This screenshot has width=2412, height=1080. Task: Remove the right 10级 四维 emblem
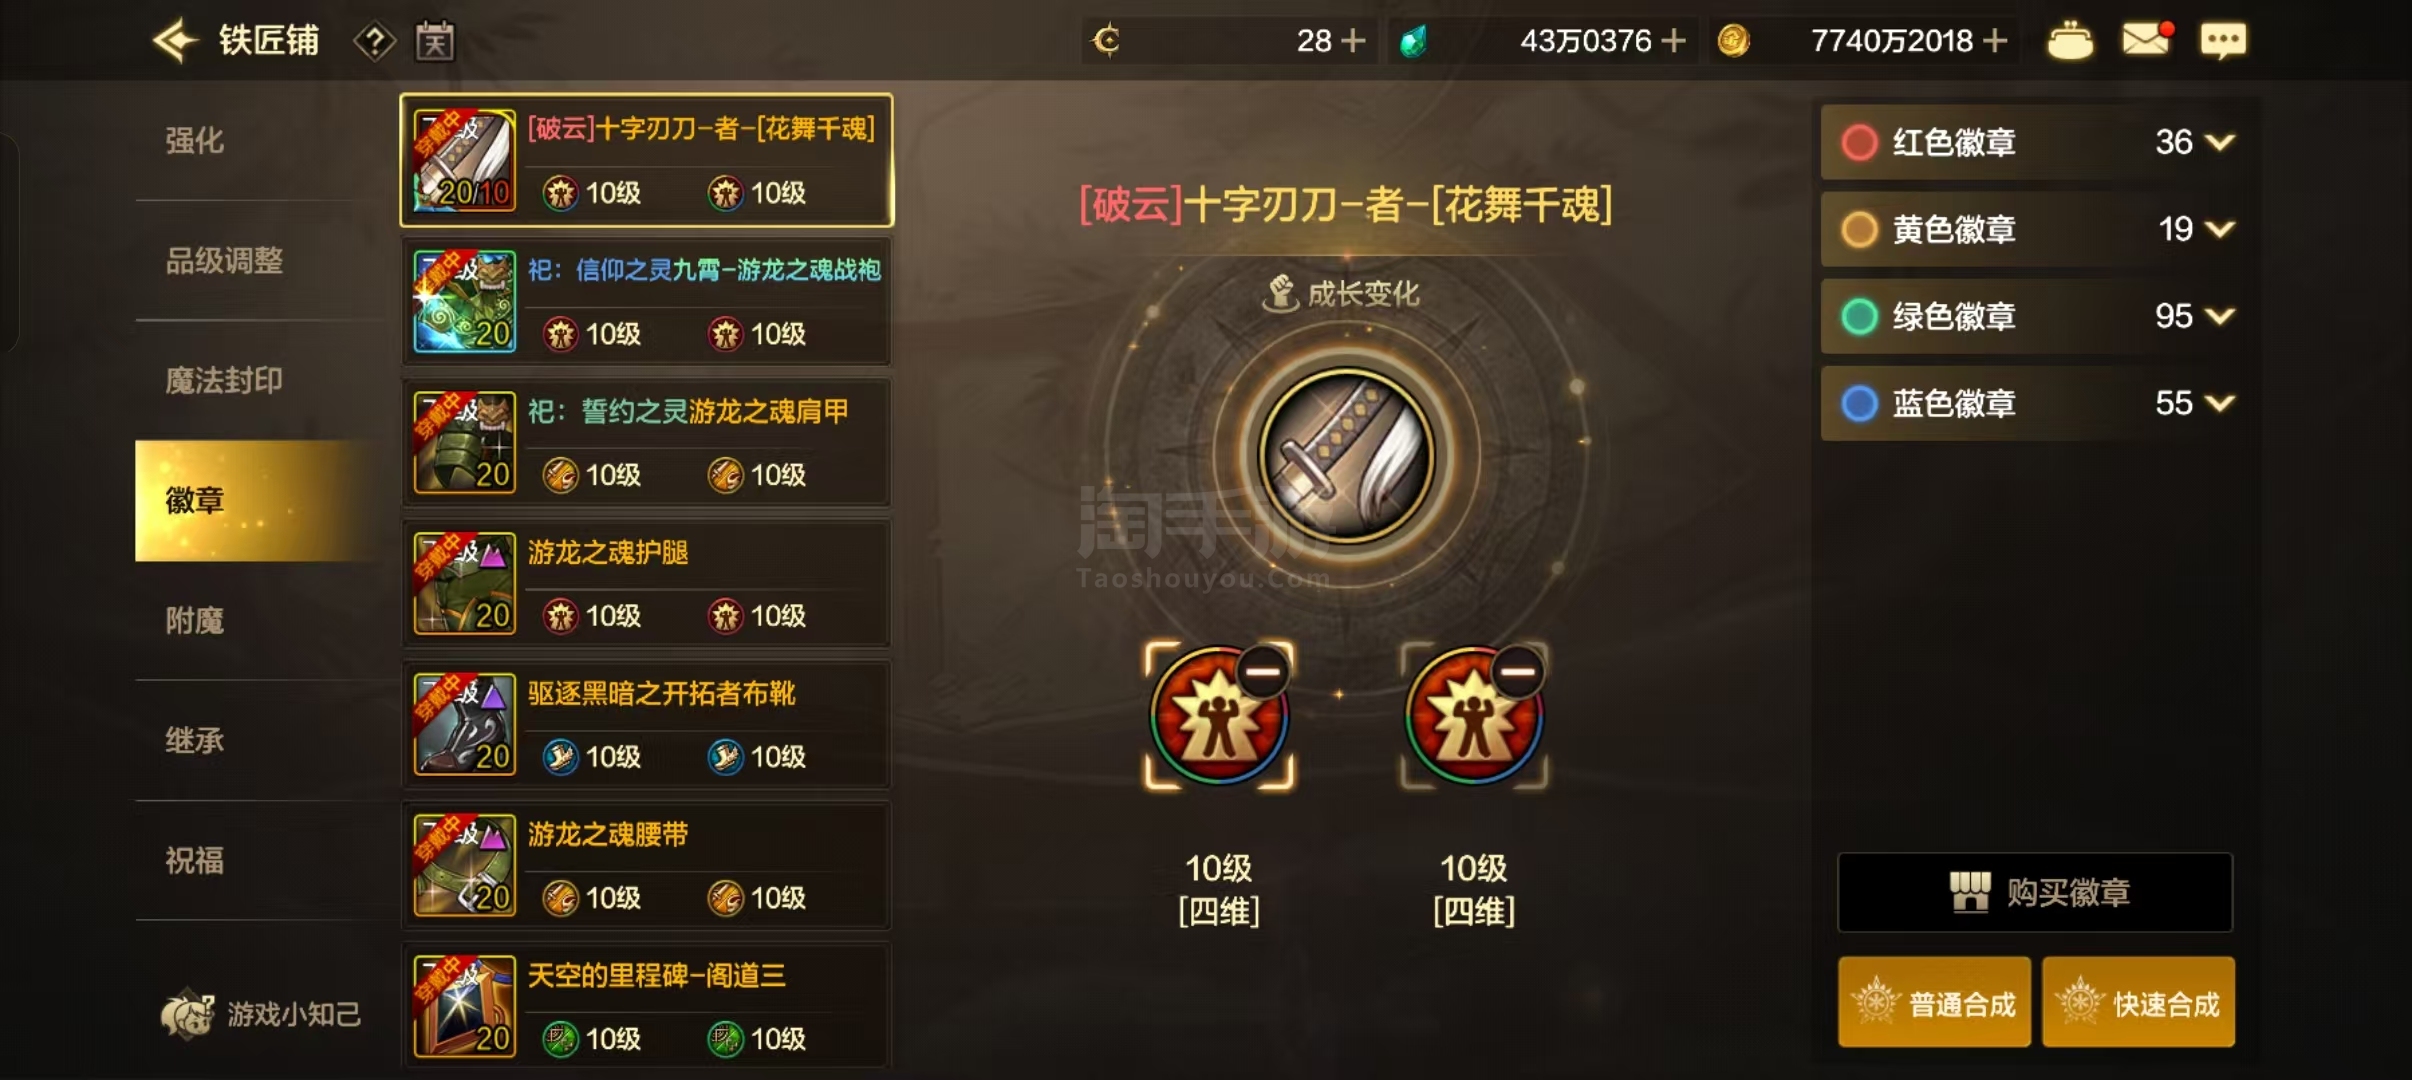tap(1518, 671)
